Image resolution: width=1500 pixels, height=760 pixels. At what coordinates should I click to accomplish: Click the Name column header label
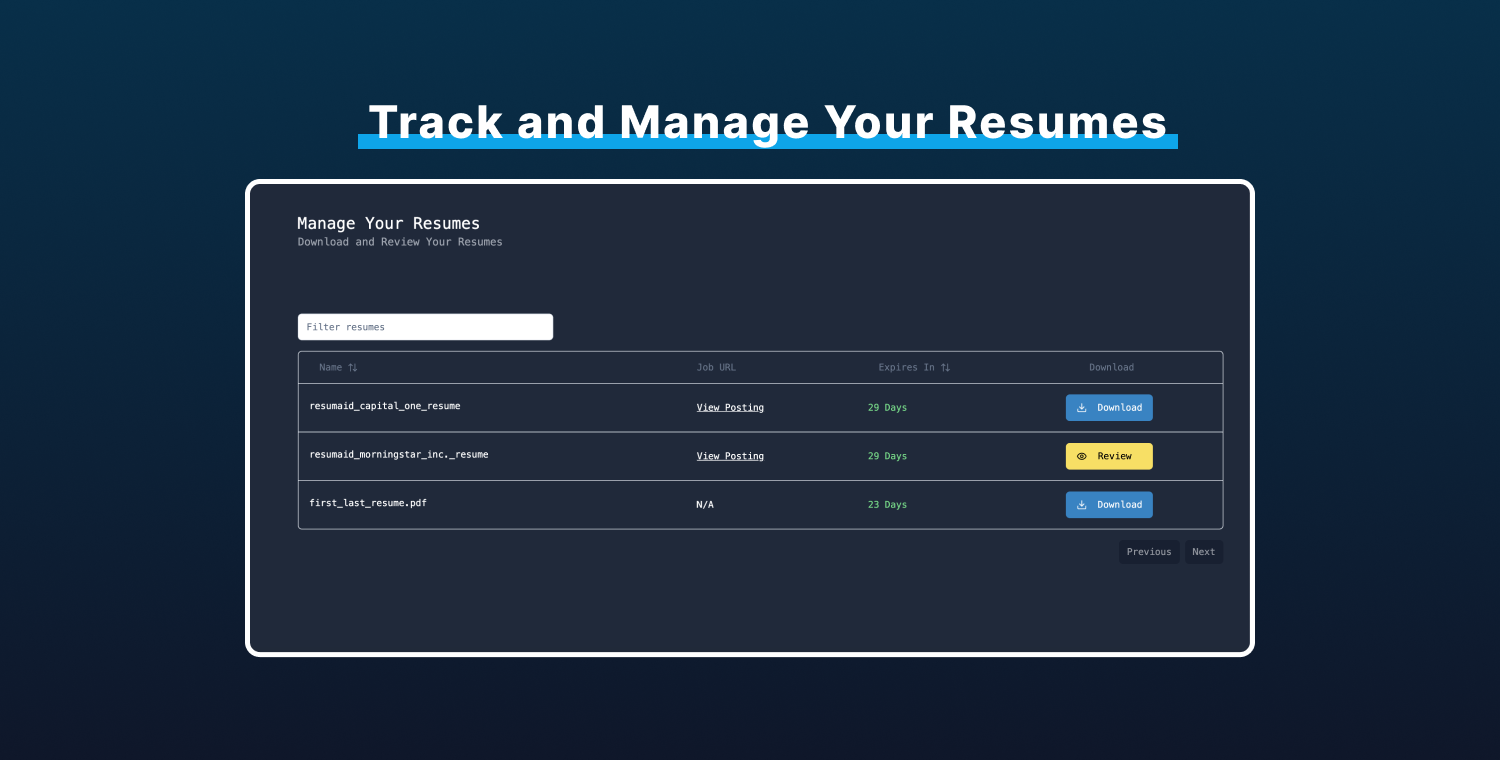click(x=330, y=368)
